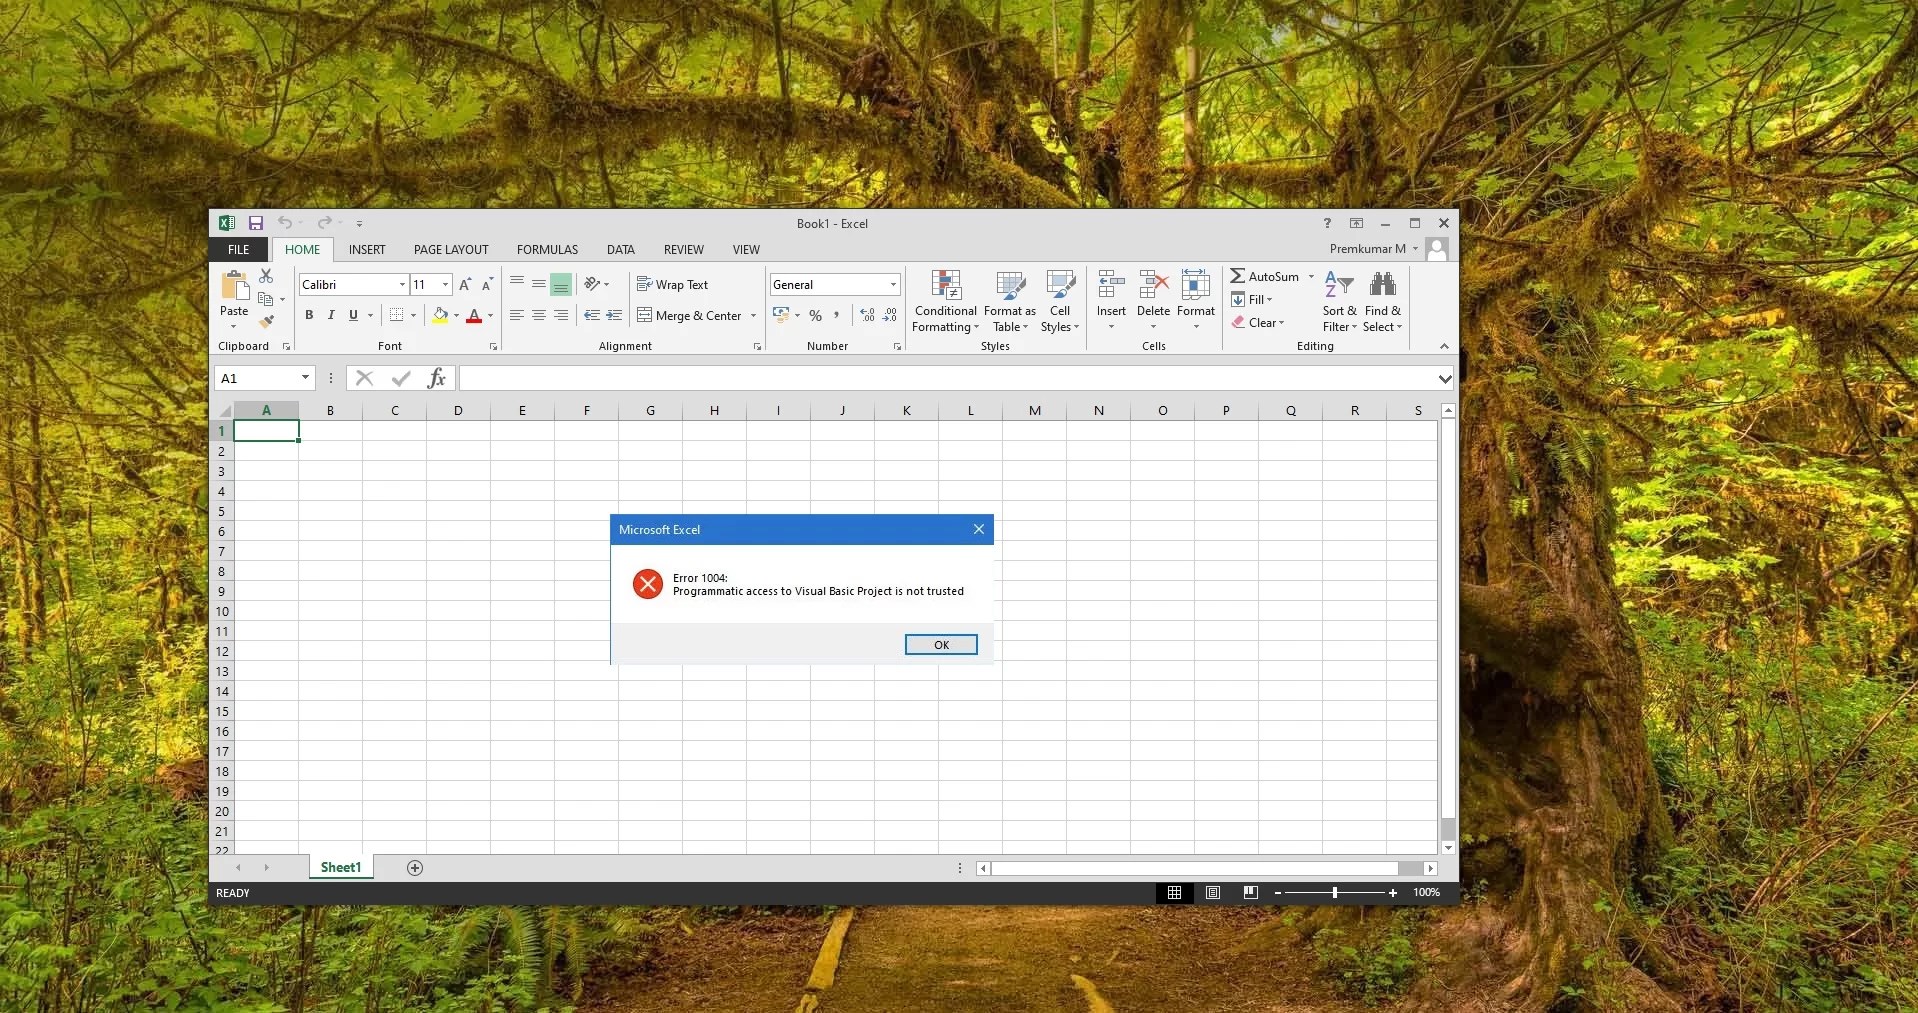Screen dimensions: 1918x1013
Task: Insert cells using the Insert icon
Action: 1111,285
